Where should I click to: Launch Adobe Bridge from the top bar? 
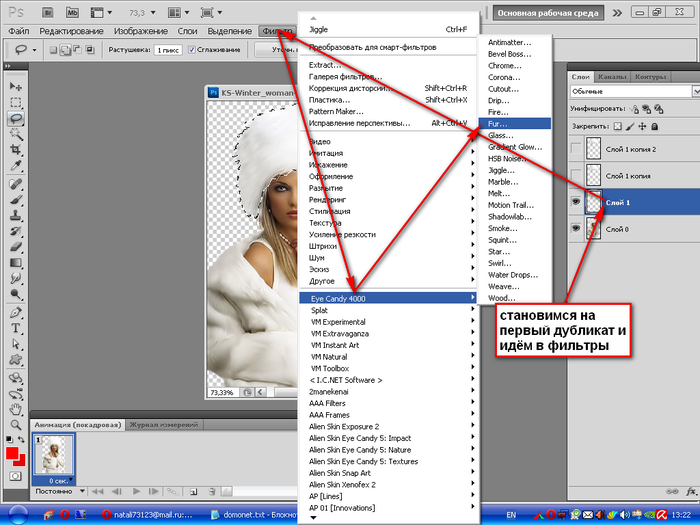coord(47,12)
